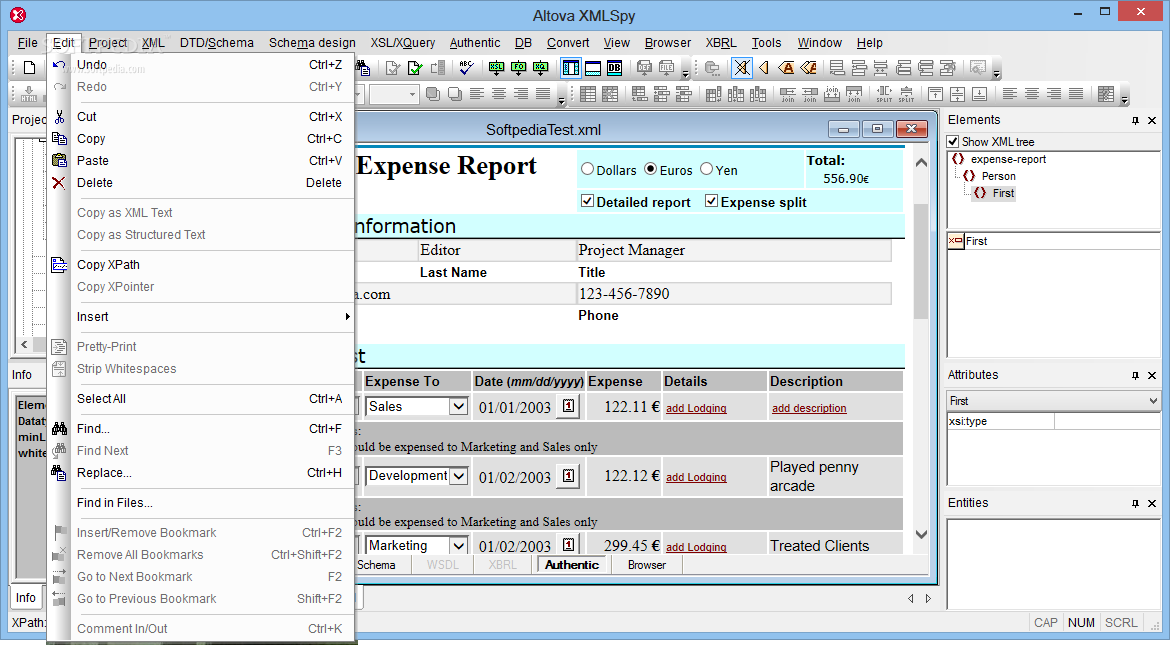1170x645 pixels.
Task: Toggle the Expense split checkbox
Action: pyautogui.click(x=712, y=202)
